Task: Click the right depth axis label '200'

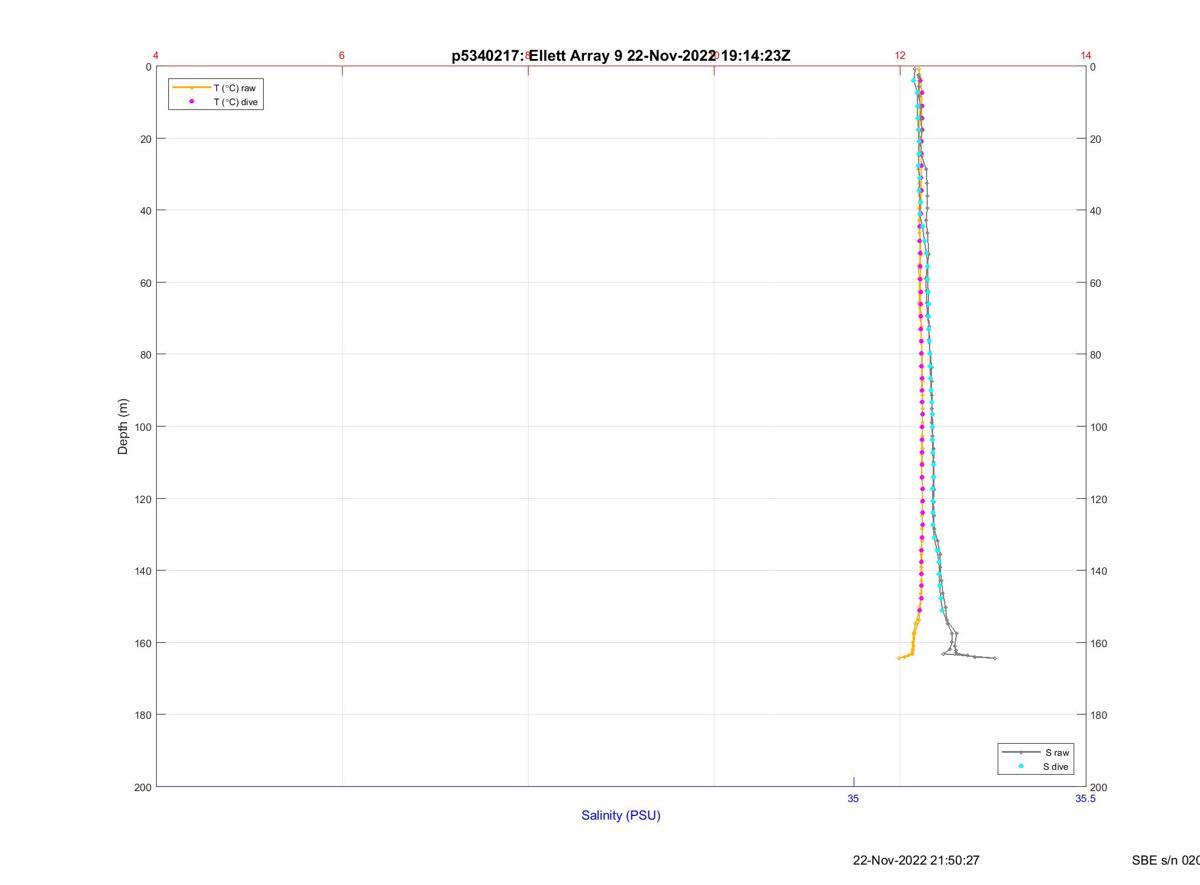Action: [x=1099, y=787]
